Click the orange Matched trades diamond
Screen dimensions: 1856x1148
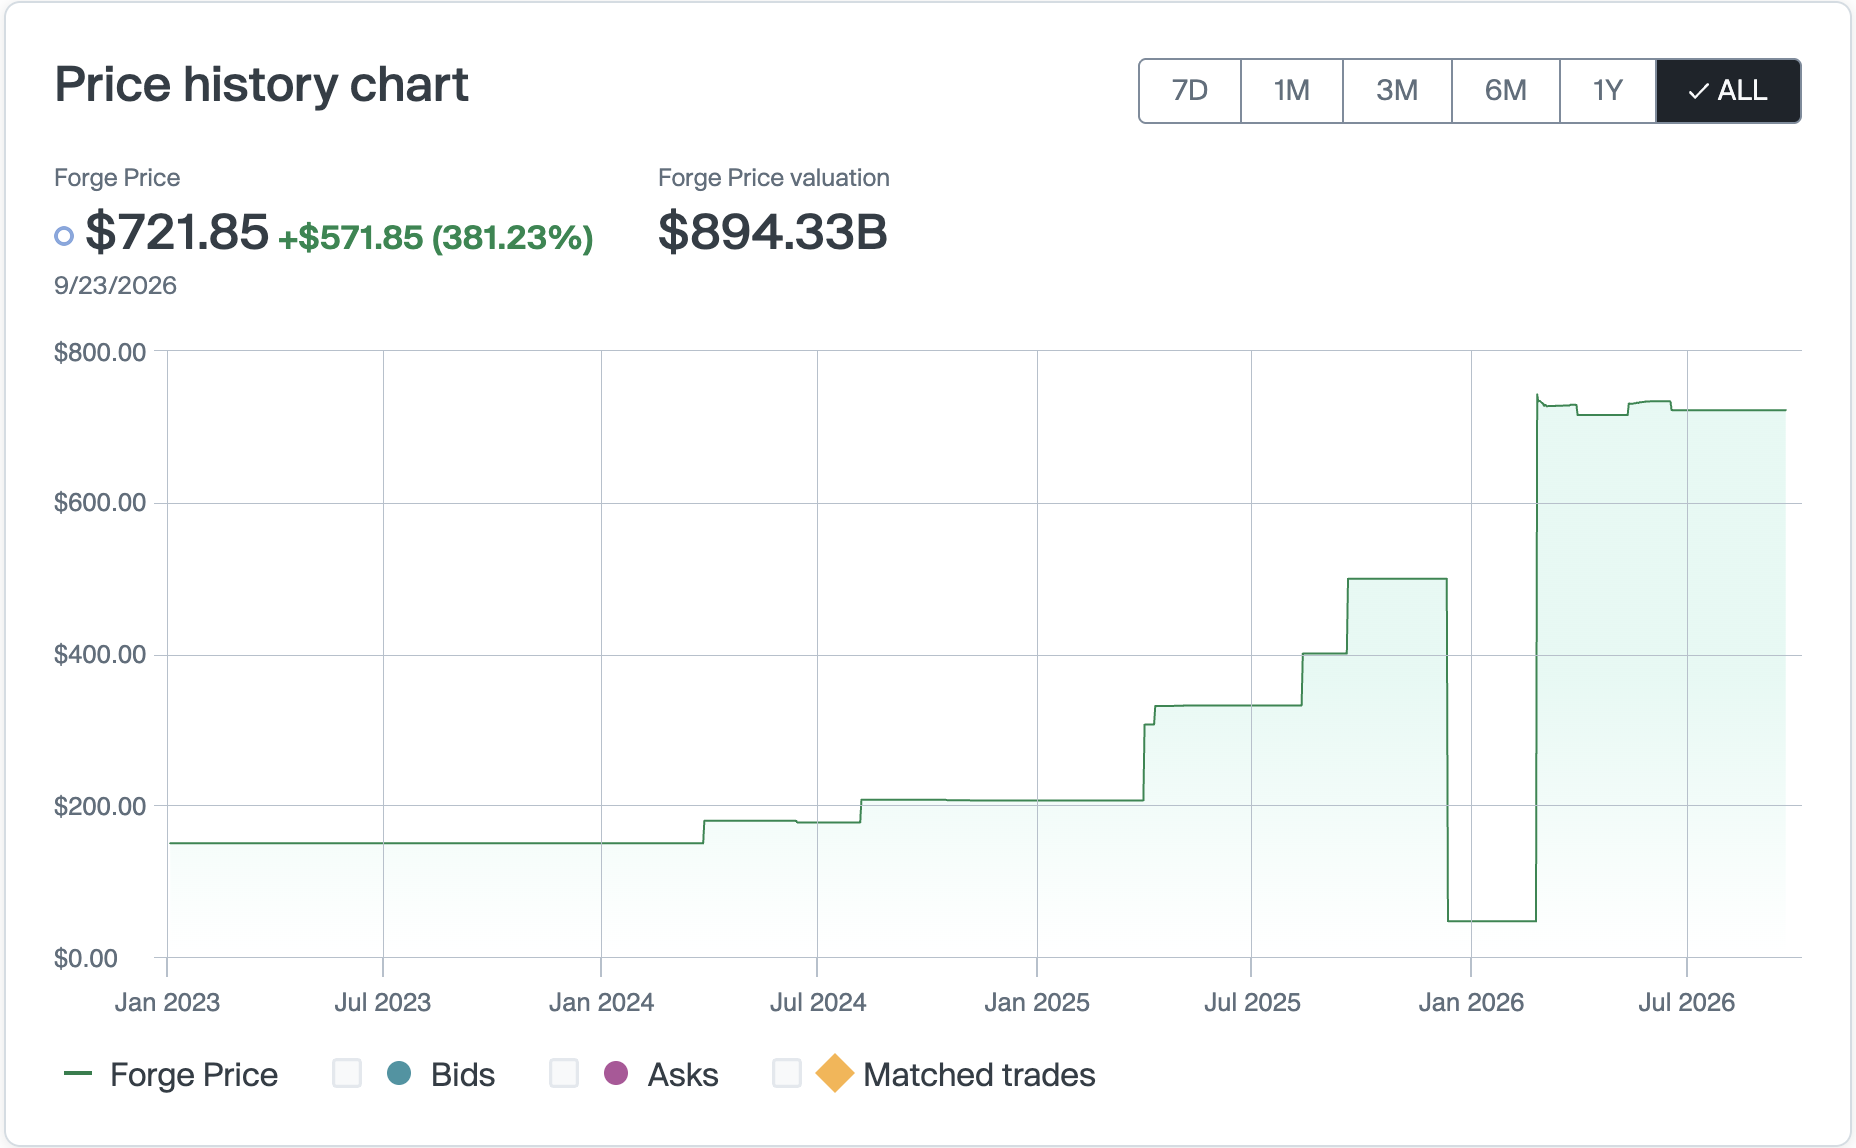click(834, 1073)
